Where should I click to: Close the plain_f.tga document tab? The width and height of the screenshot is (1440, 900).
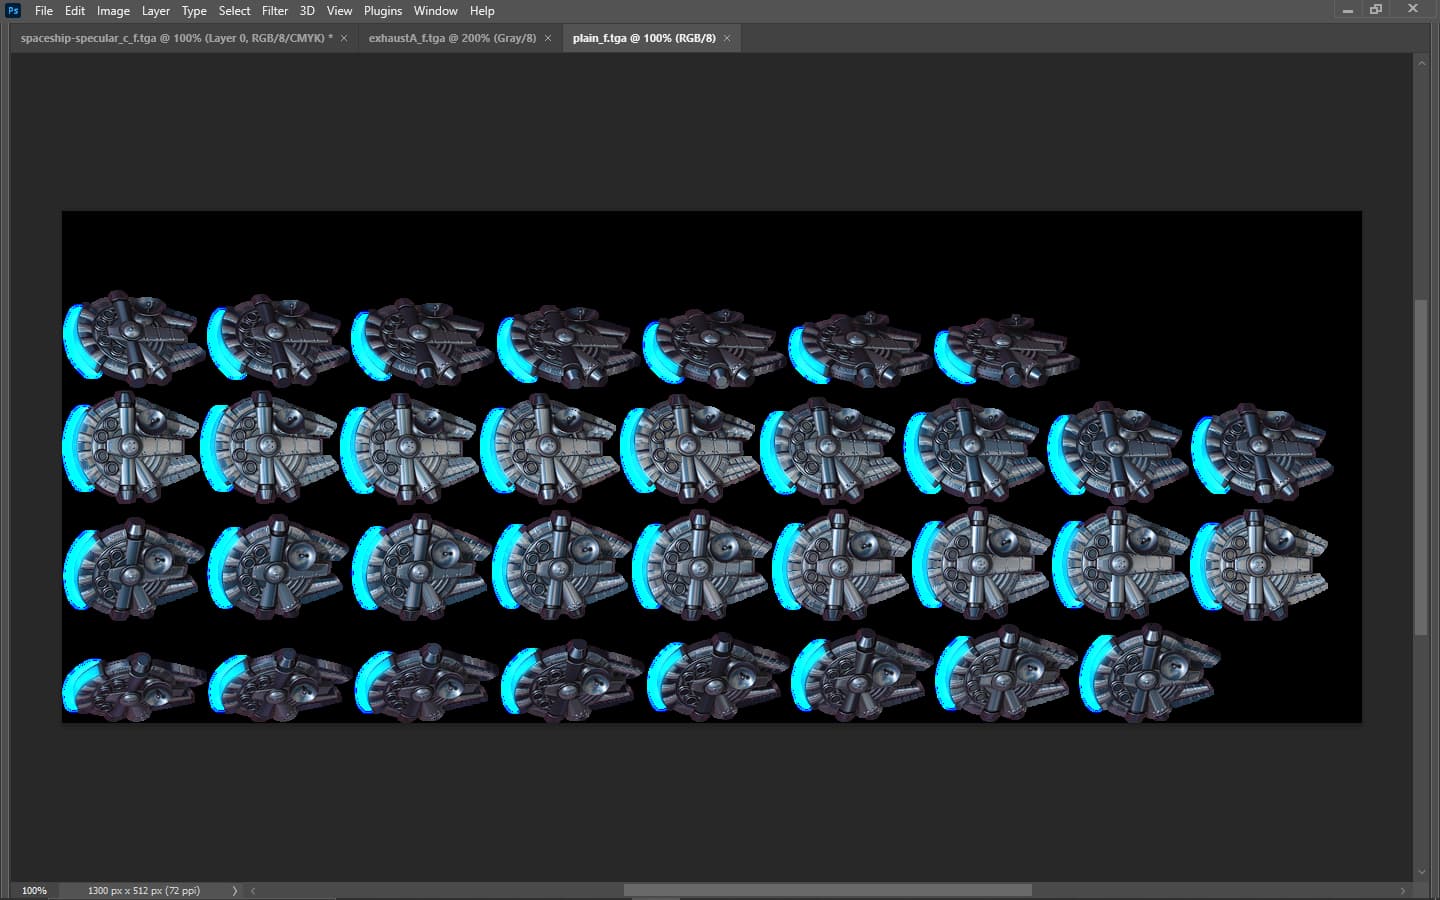pos(727,38)
